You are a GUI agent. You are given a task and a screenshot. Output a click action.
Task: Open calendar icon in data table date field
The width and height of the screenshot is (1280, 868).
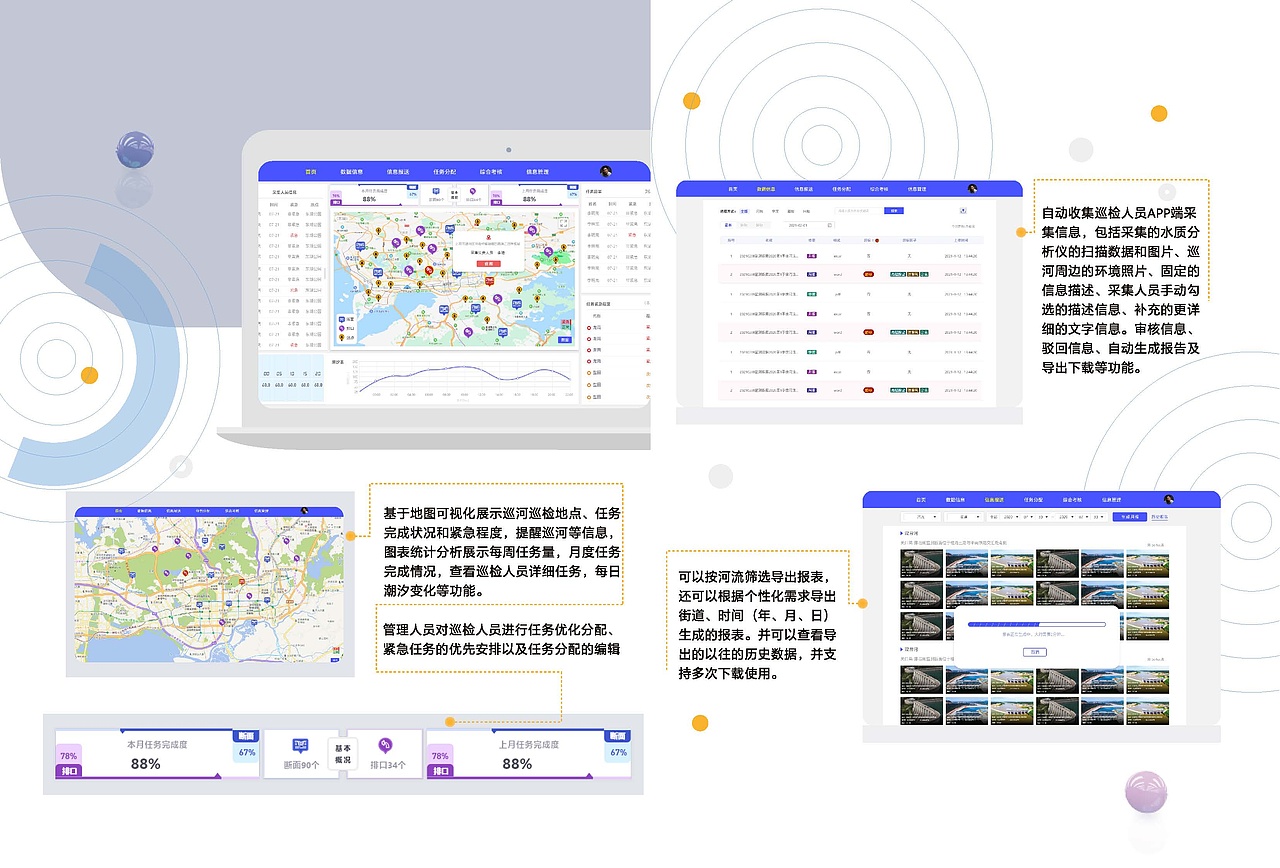click(x=830, y=225)
